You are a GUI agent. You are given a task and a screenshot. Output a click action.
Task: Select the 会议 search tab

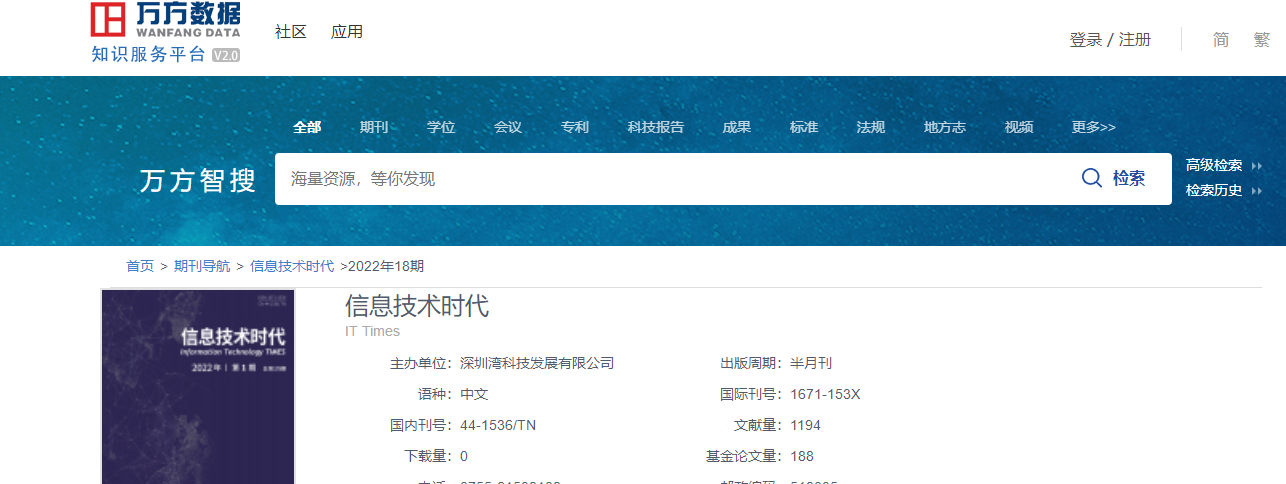pyautogui.click(x=508, y=127)
